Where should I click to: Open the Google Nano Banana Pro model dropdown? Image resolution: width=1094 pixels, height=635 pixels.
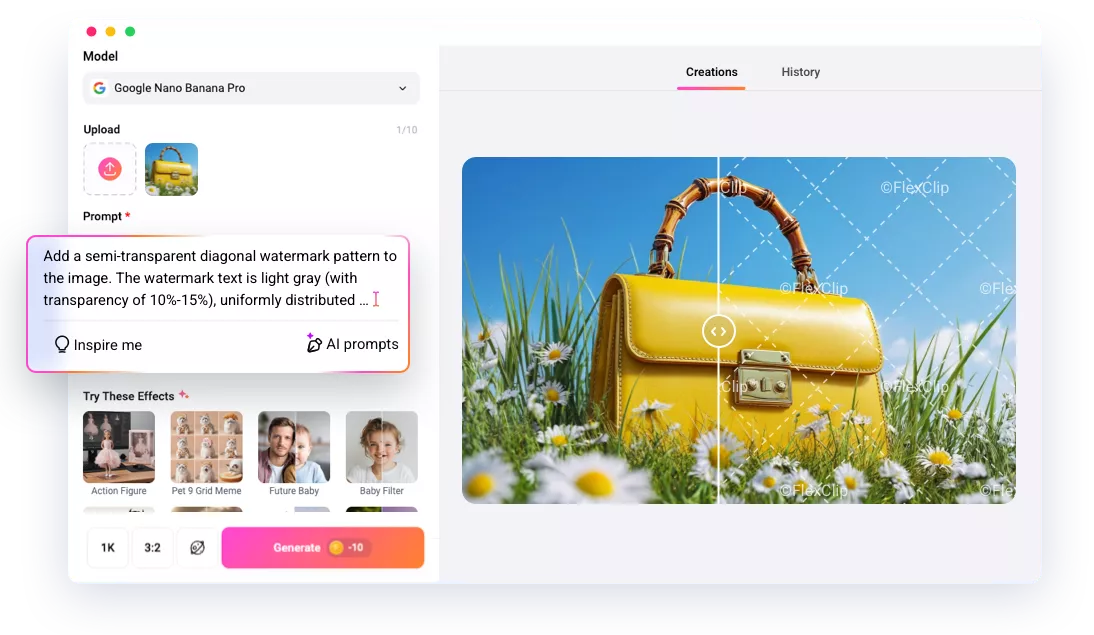click(x=250, y=88)
